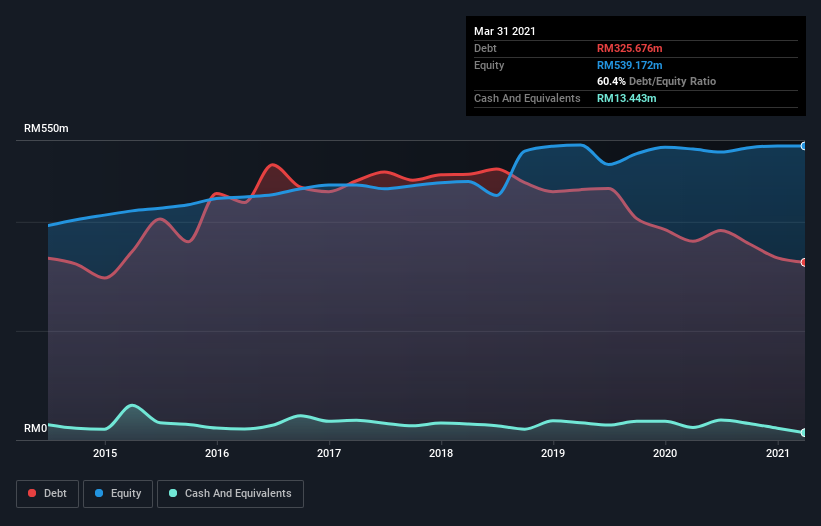Image resolution: width=821 pixels, height=526 pixels.
Task: Click the teal Cash endpoint marker on chart
Action: click(x=804, y=432)
